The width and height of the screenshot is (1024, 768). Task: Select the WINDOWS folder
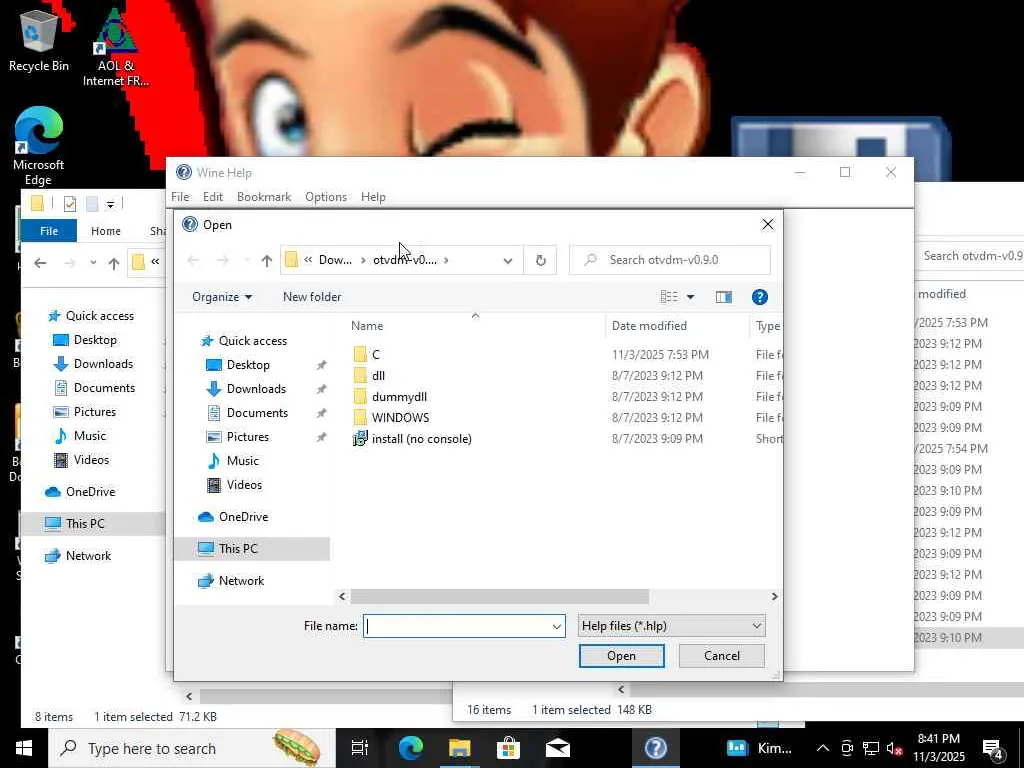click(x=400, y=417)
